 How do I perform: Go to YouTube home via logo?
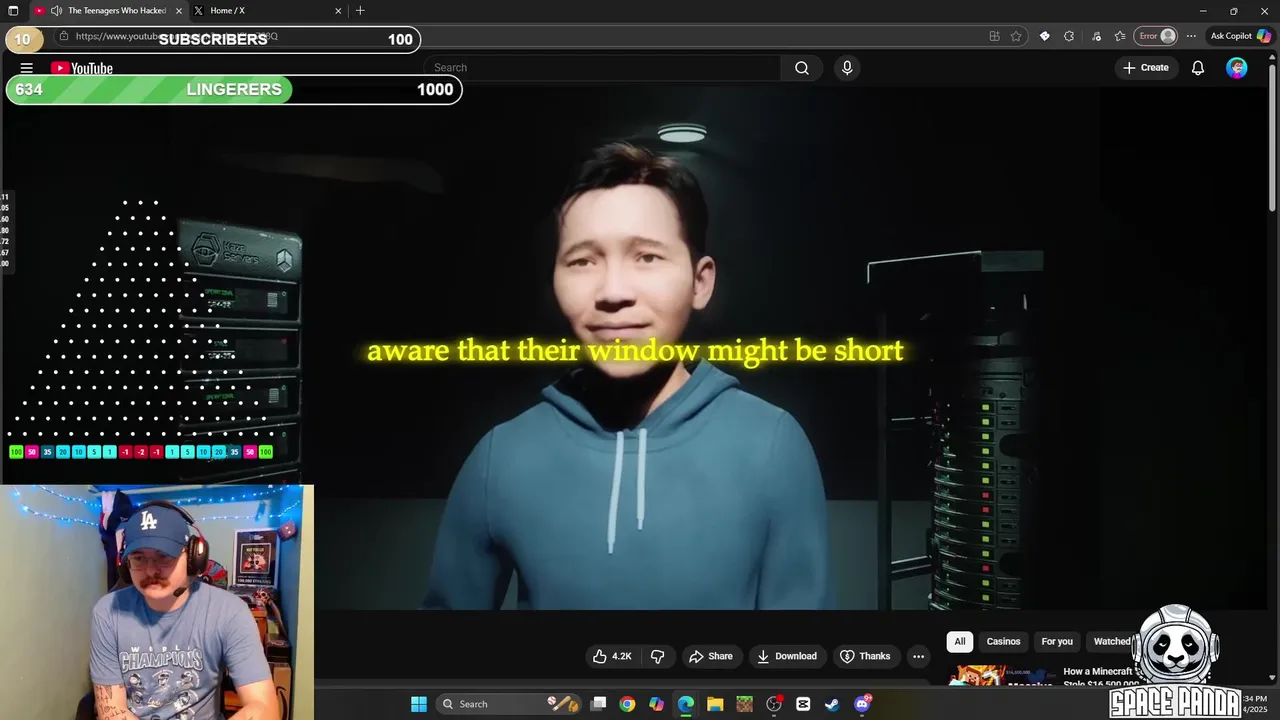(82, 68)
